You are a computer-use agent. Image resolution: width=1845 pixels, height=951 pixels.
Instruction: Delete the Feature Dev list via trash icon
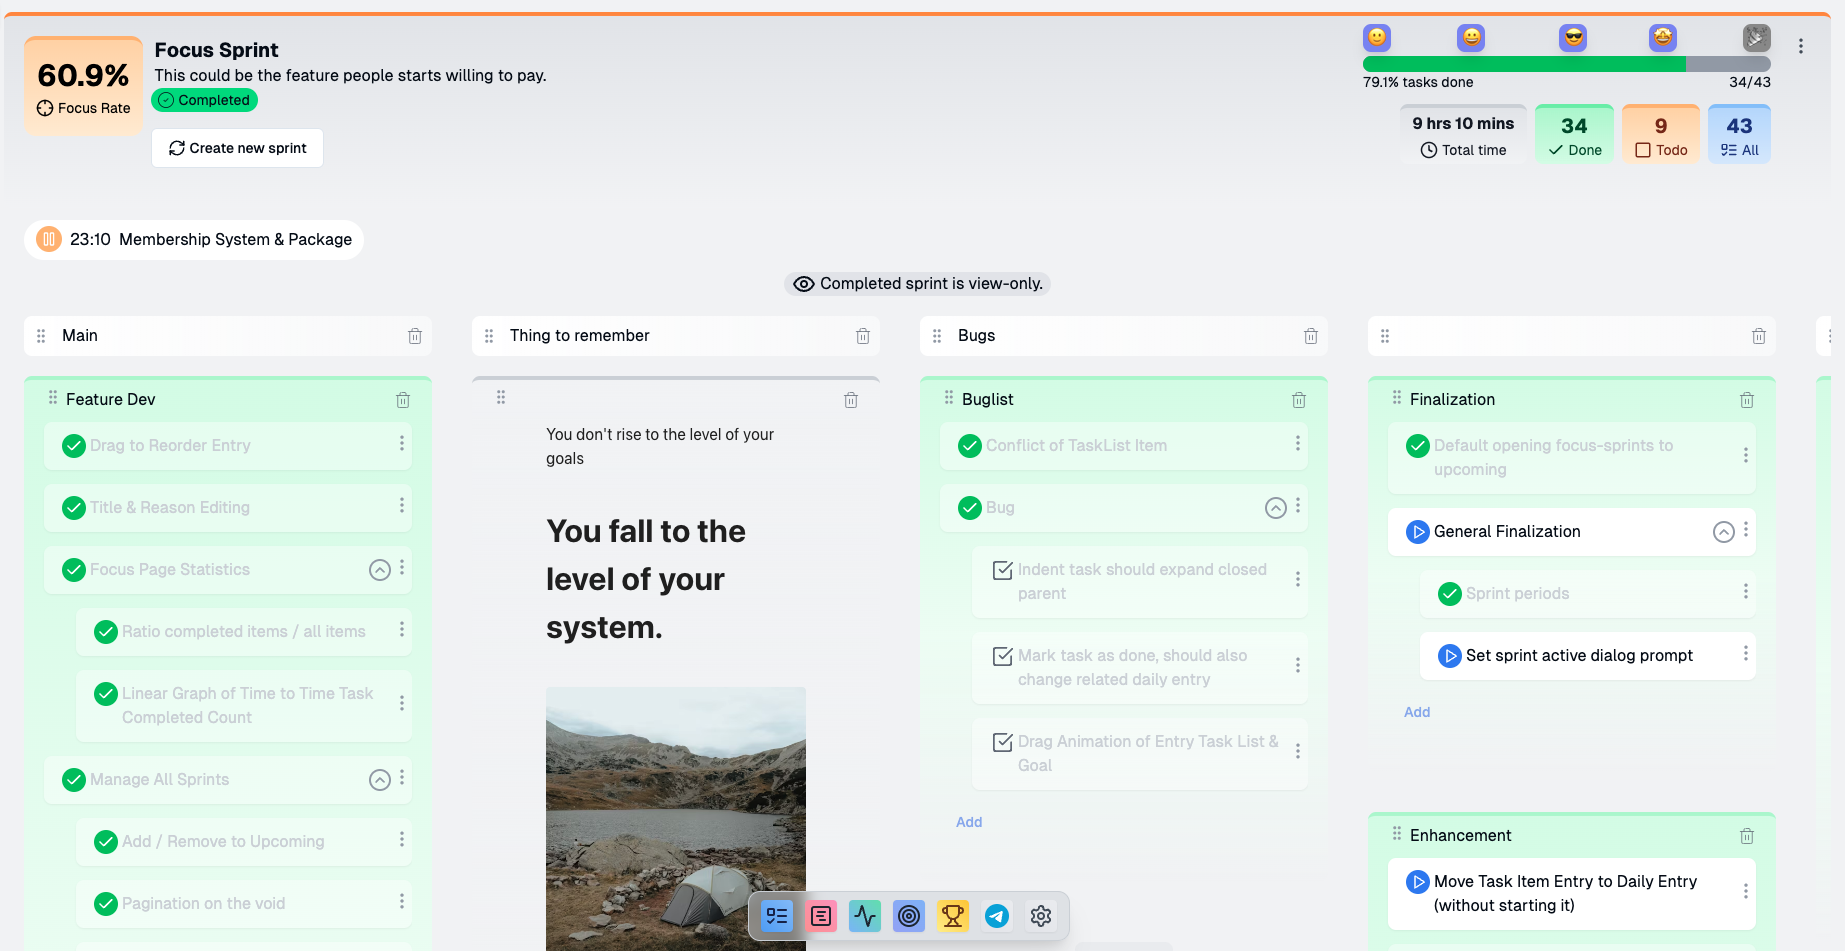point(403,400)
